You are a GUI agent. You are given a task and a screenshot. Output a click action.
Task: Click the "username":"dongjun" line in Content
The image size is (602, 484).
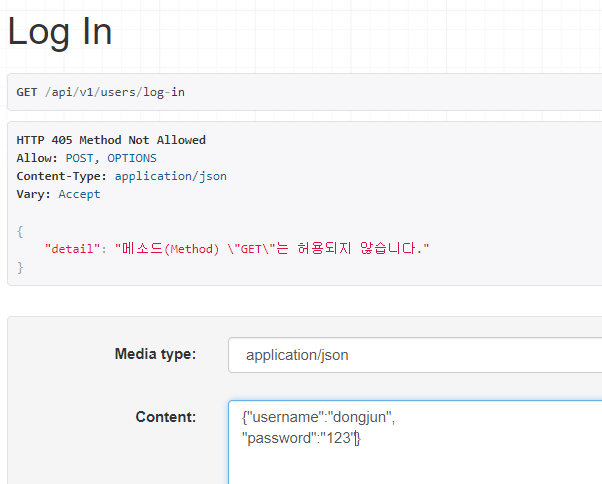pos(318,417)
